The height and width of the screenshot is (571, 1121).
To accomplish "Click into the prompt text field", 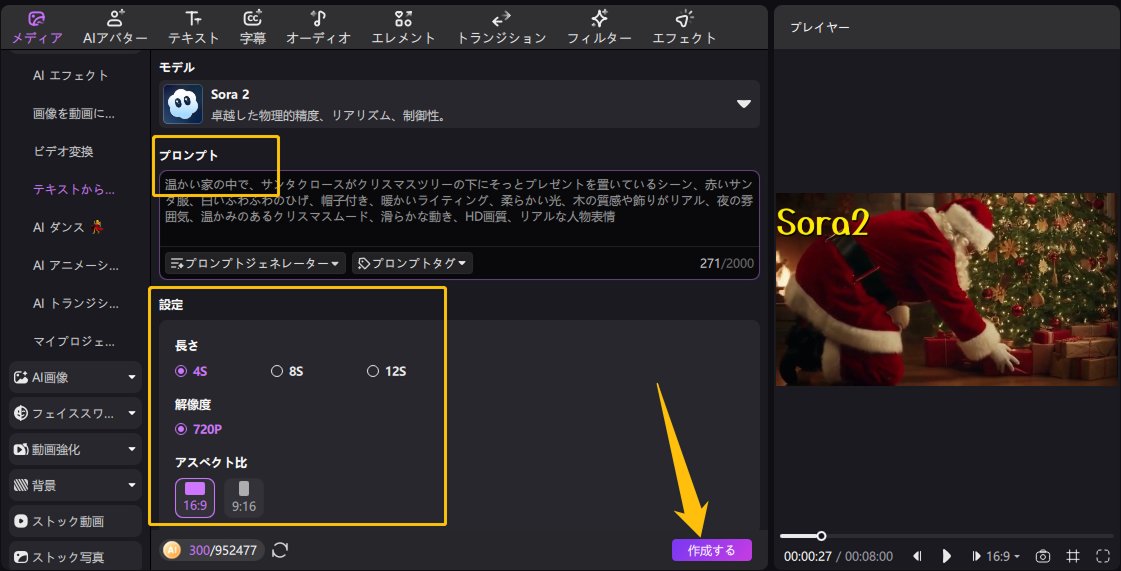I will [459, 209].
